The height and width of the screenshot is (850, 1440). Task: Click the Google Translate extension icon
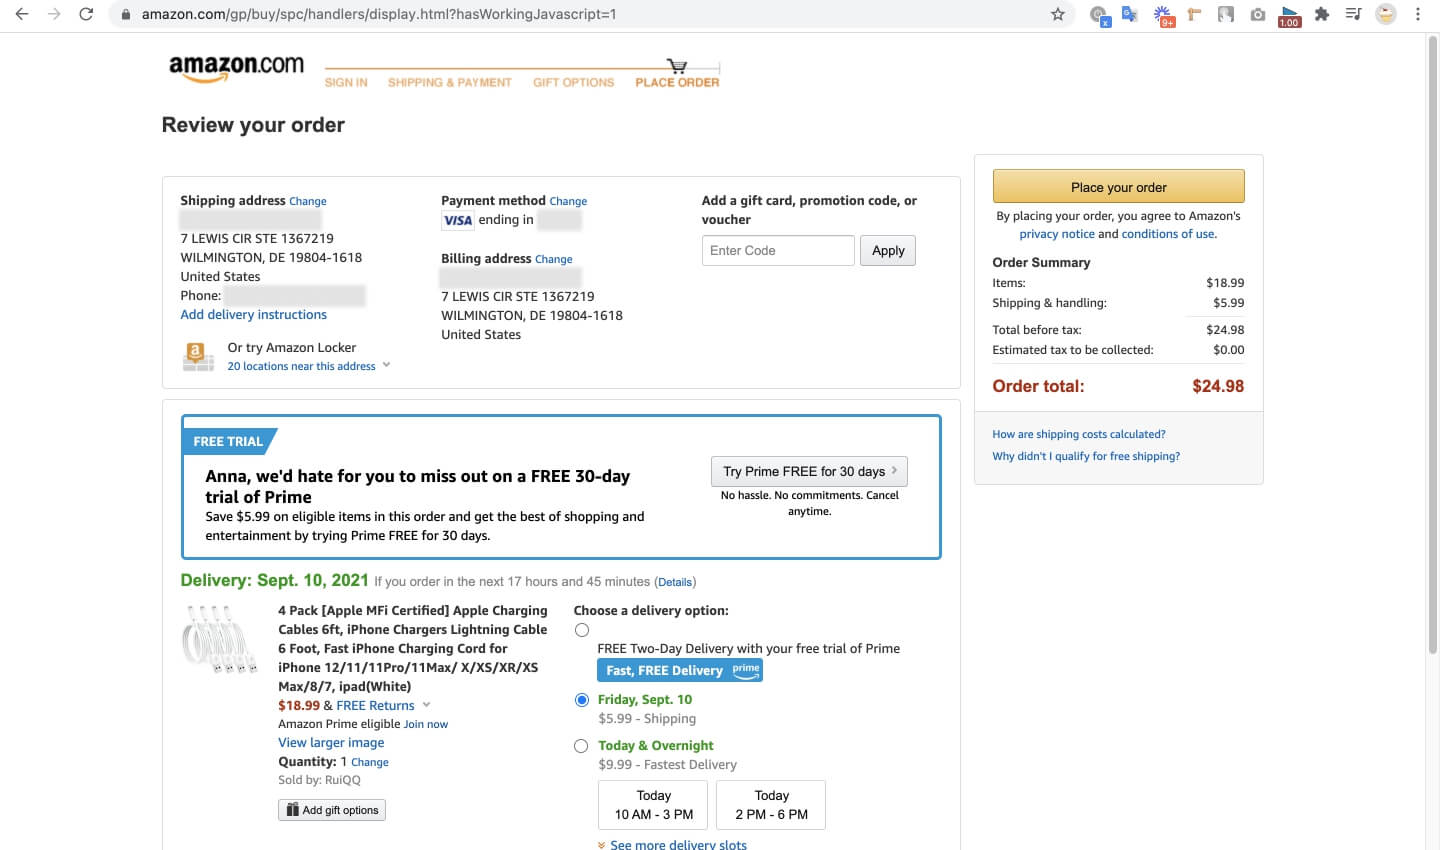[1130, 14]
